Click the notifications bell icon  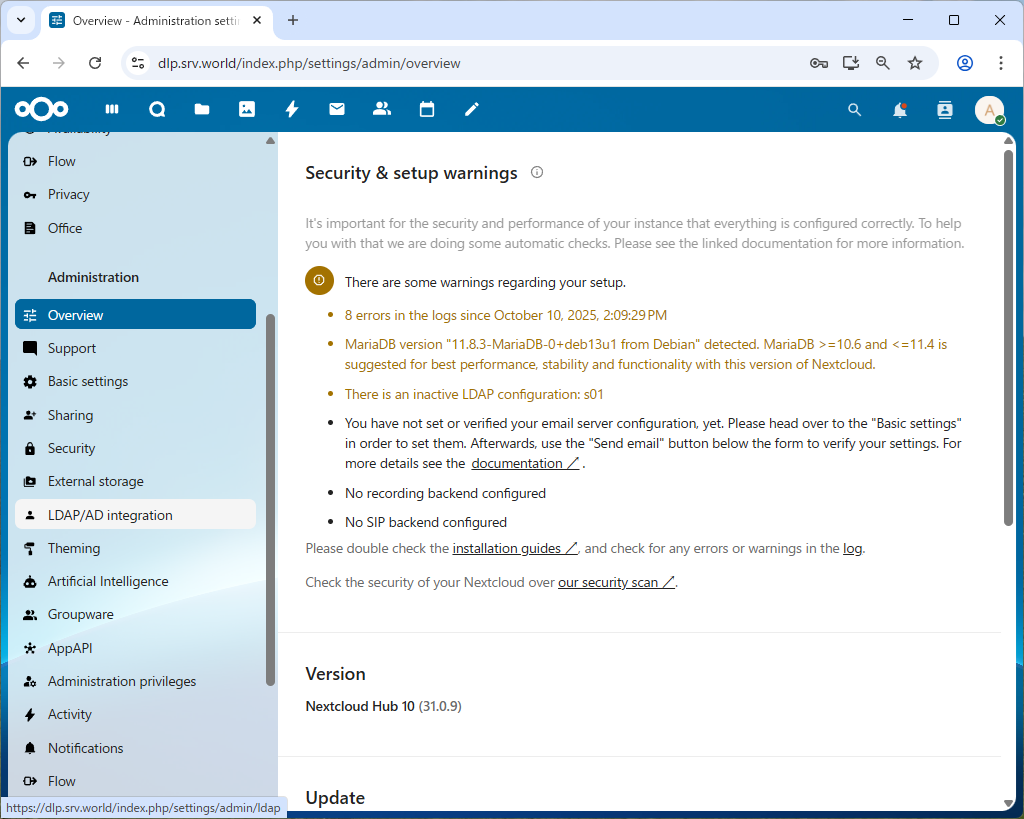coord(900,110)
